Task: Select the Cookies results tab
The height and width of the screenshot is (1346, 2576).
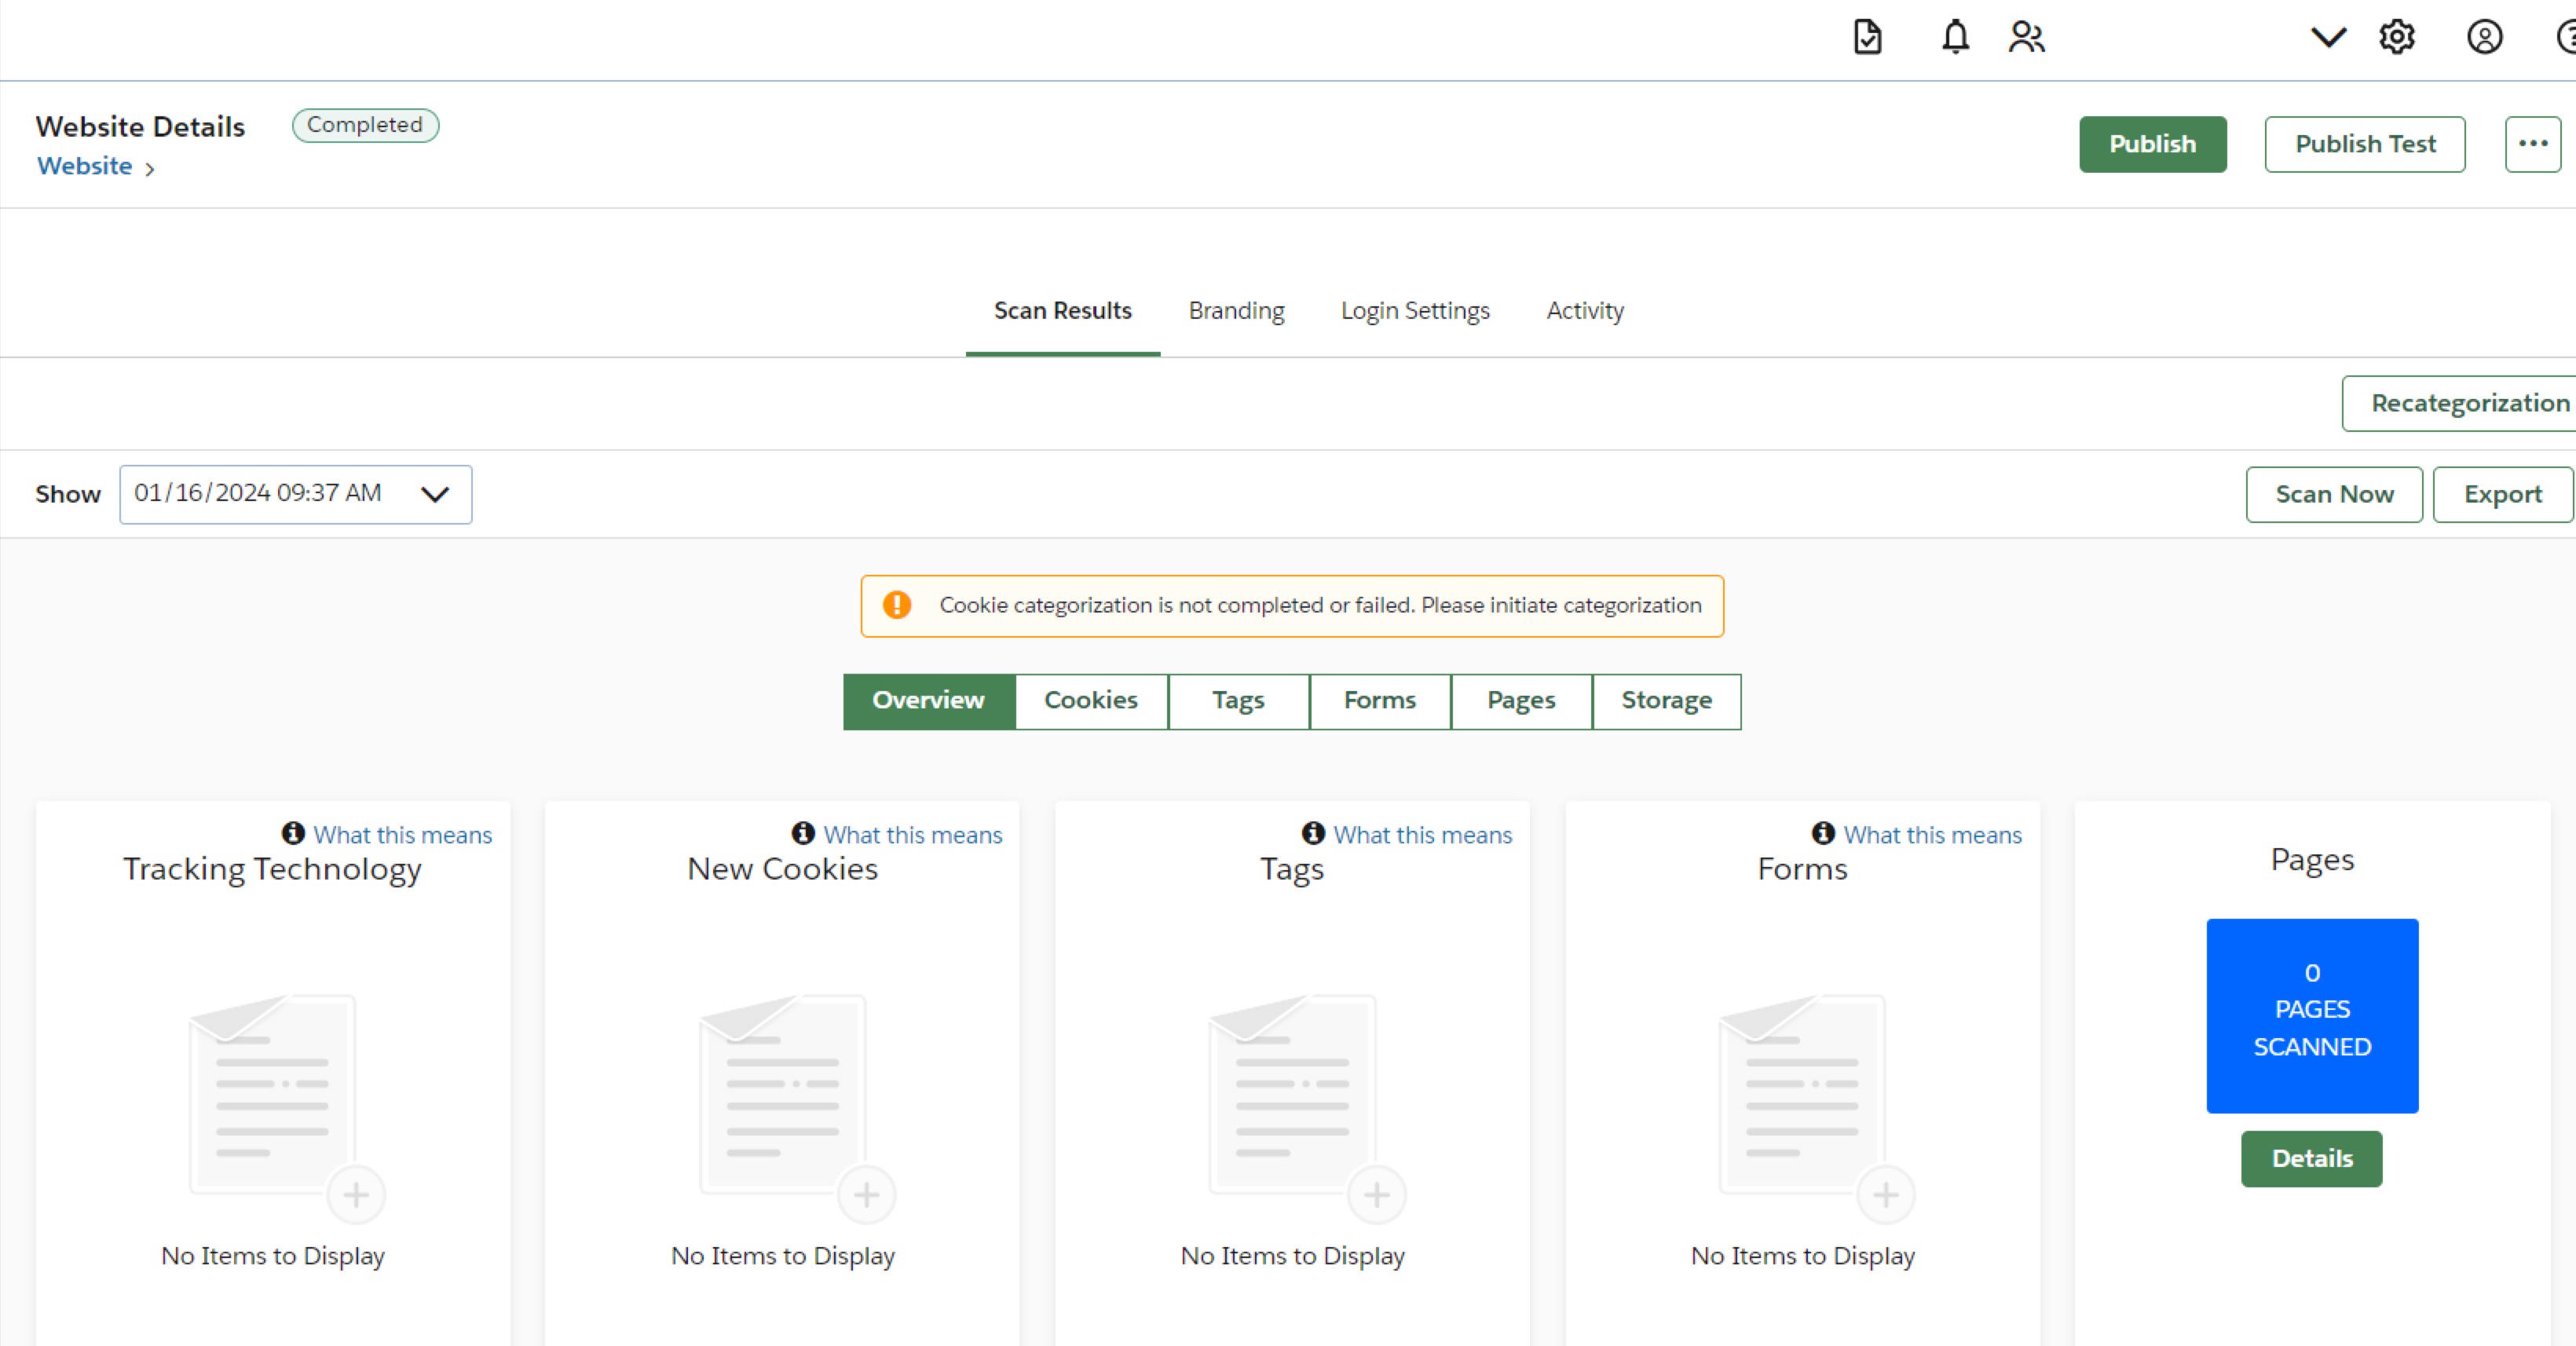Action: pos(1090,701)
